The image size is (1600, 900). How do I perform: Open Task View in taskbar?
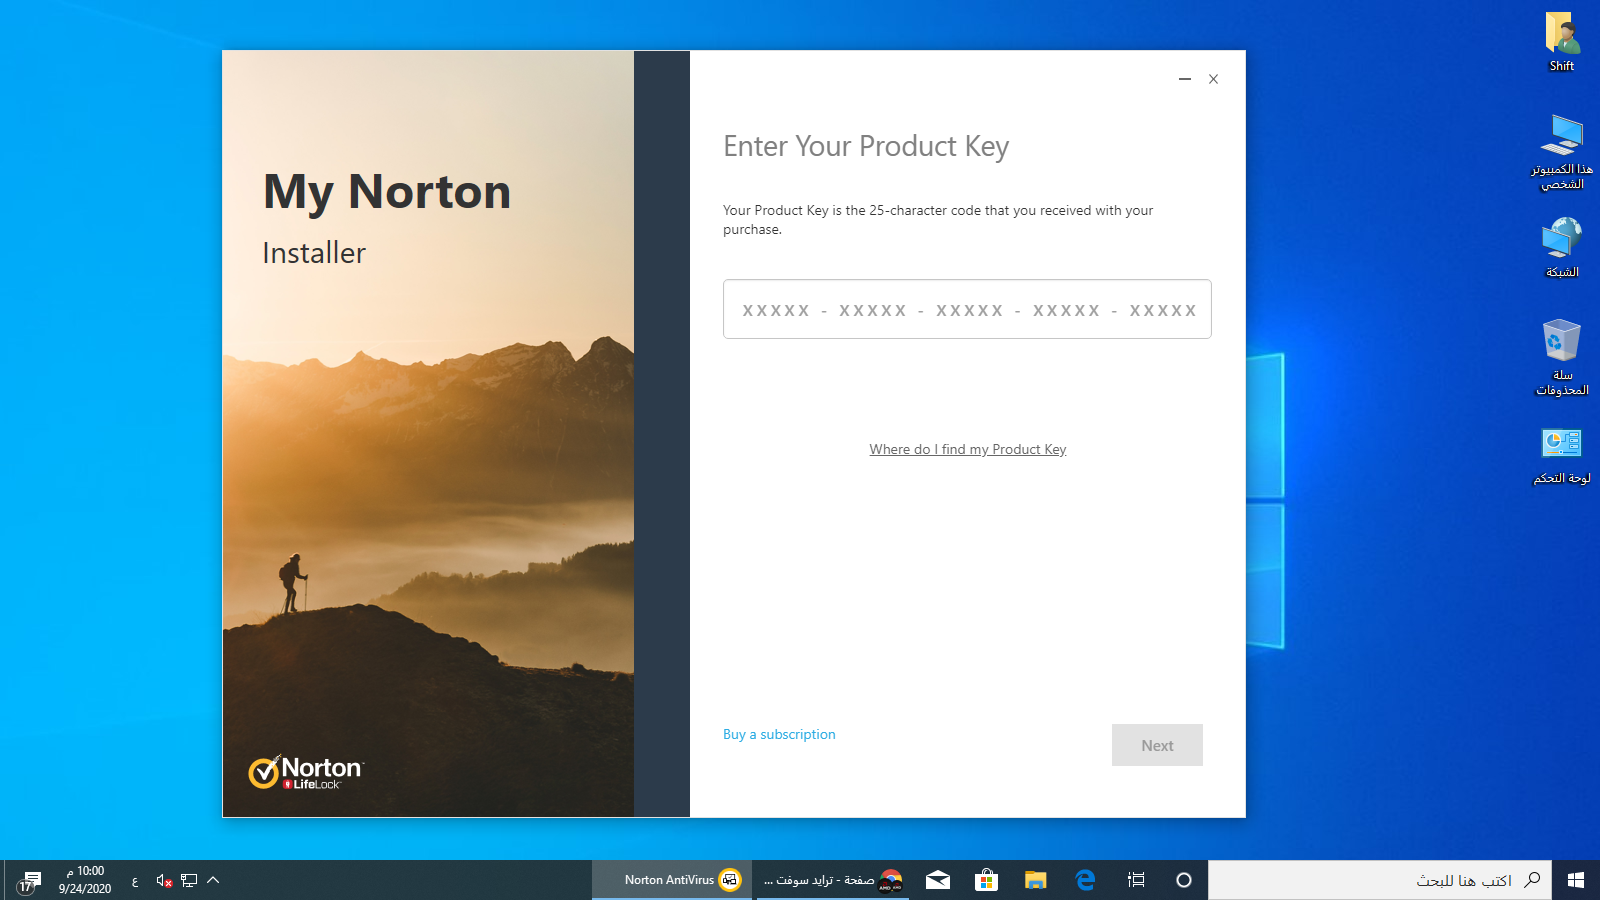click(1136, 880)
